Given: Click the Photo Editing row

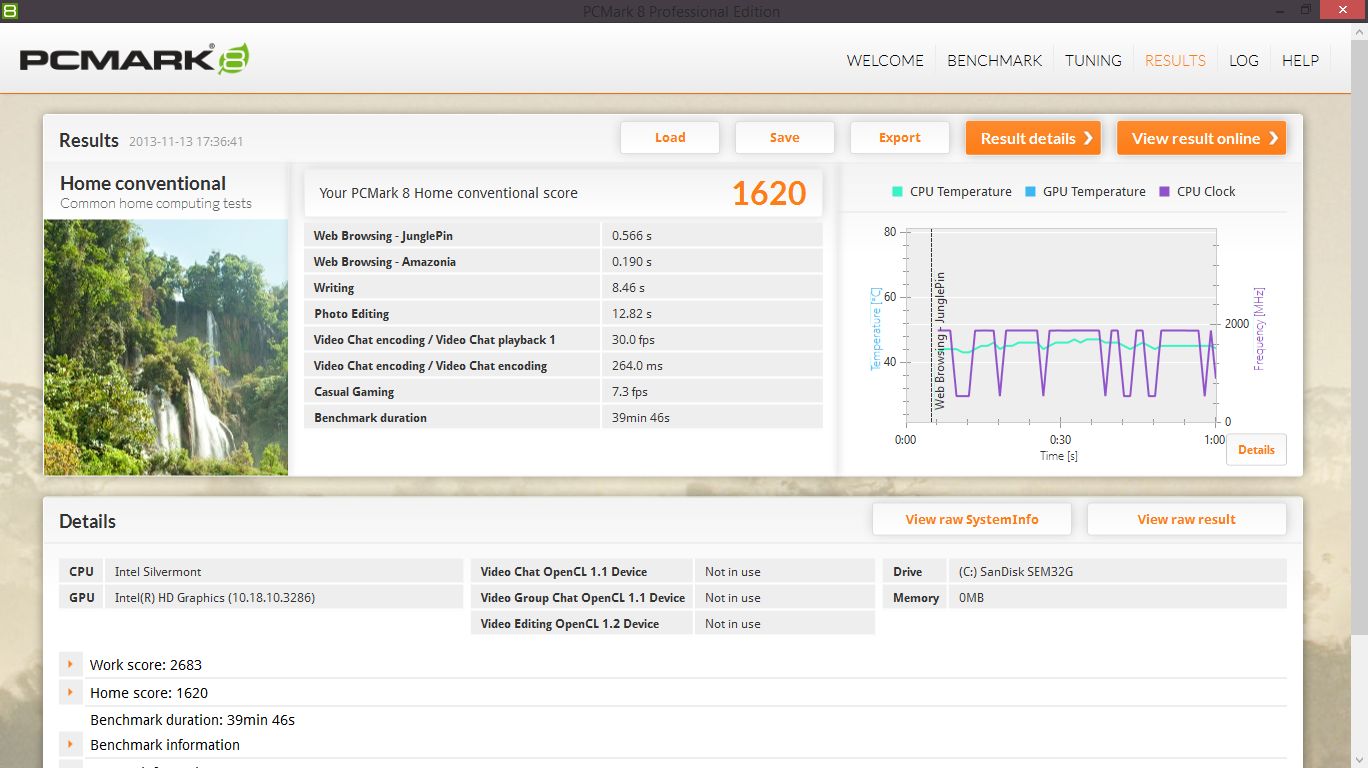Looking at the screenshot, I should coord(563,314).
